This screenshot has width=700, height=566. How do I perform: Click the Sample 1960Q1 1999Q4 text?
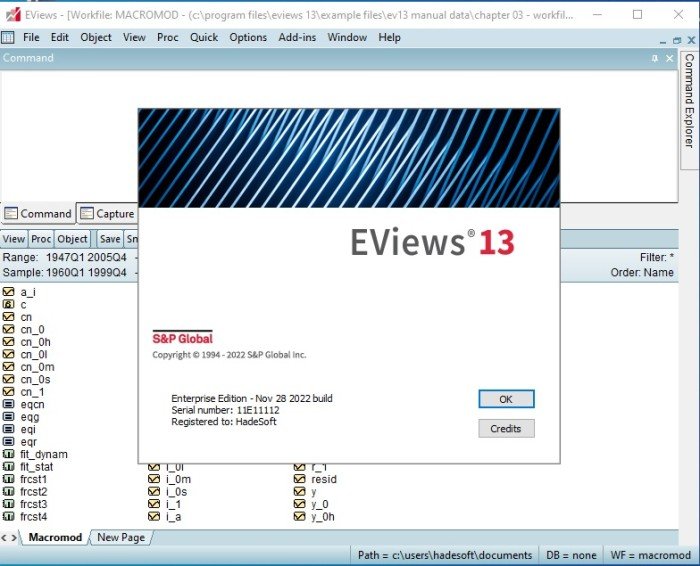tap(65, 273)
